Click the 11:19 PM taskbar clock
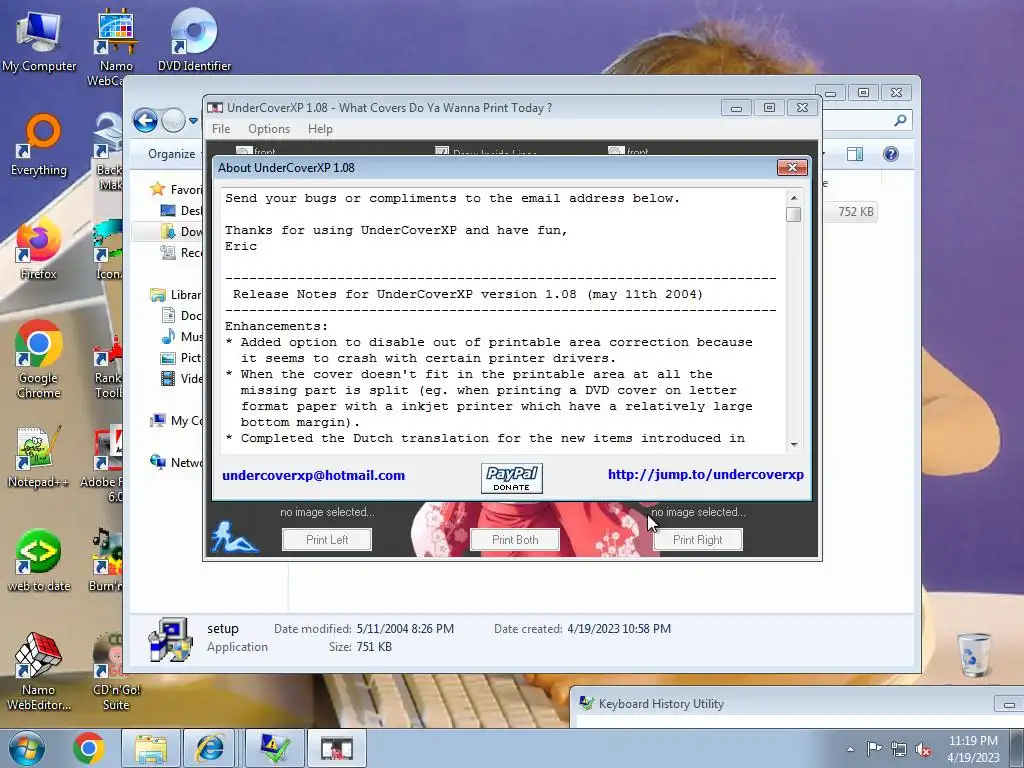 (973, 749)
